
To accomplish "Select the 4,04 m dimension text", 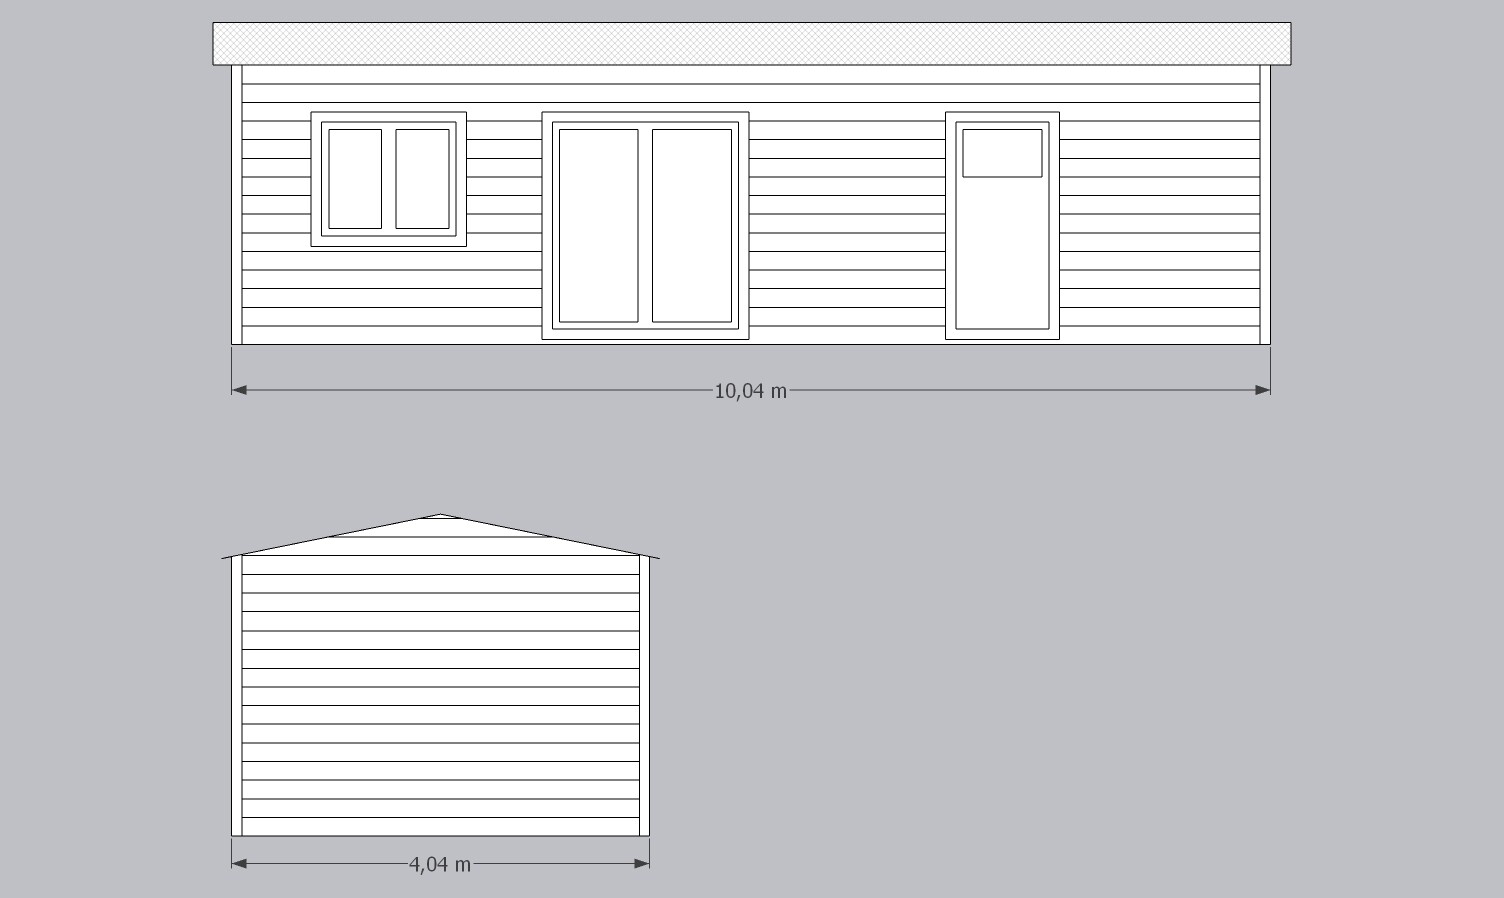I will coord(440,864).
